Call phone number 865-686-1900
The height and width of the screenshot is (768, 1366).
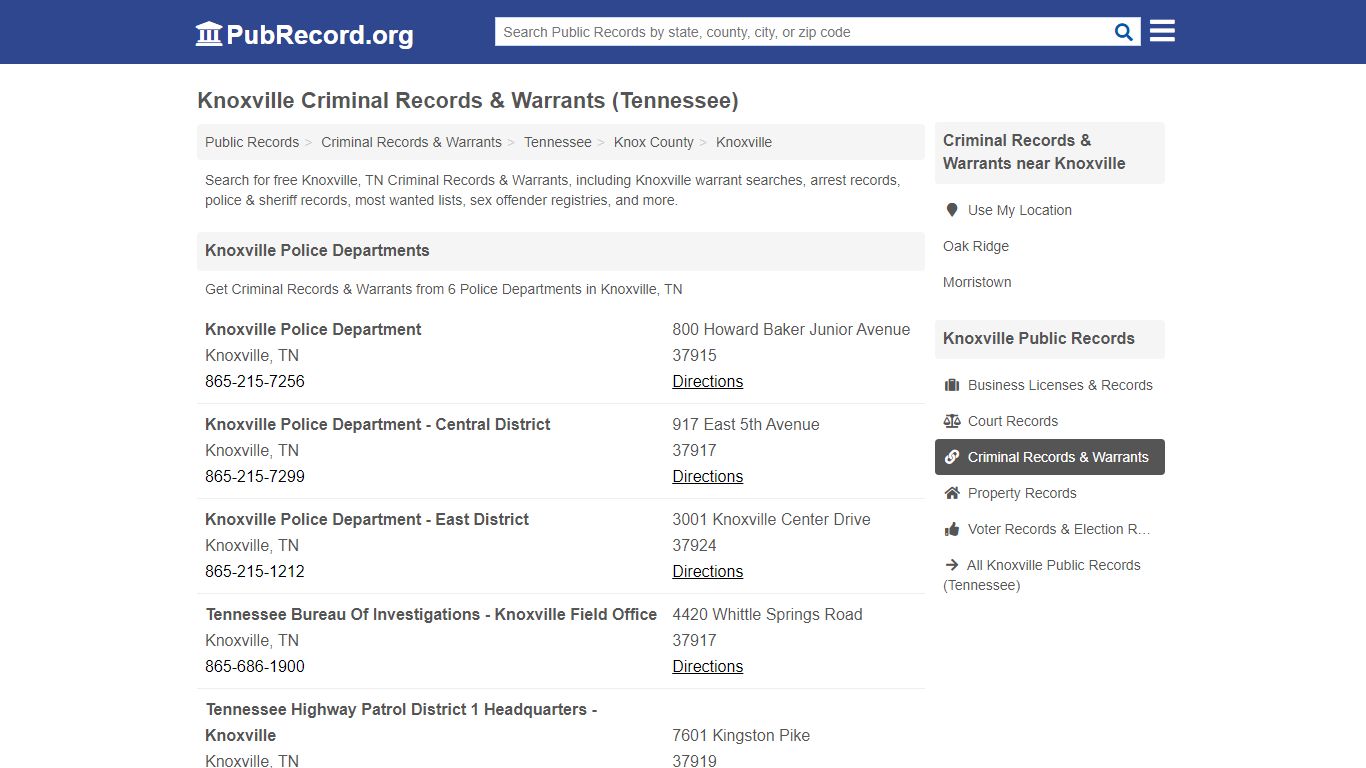coord(255,666)
